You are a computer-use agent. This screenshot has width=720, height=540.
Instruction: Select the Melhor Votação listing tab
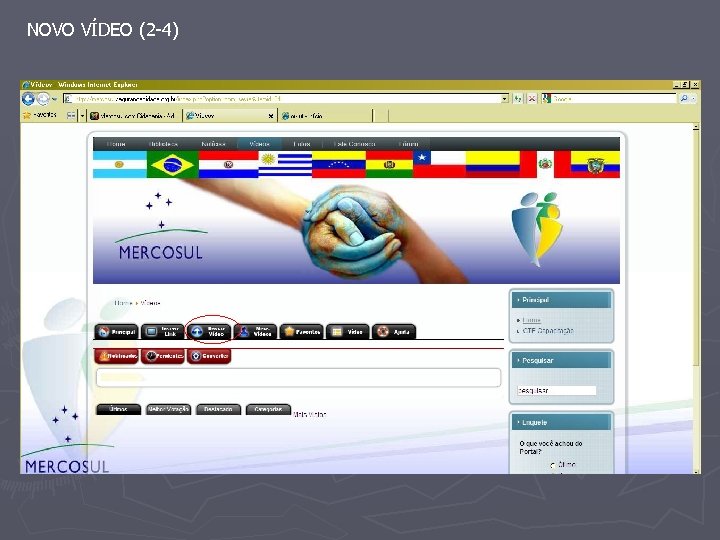point(169,409)
